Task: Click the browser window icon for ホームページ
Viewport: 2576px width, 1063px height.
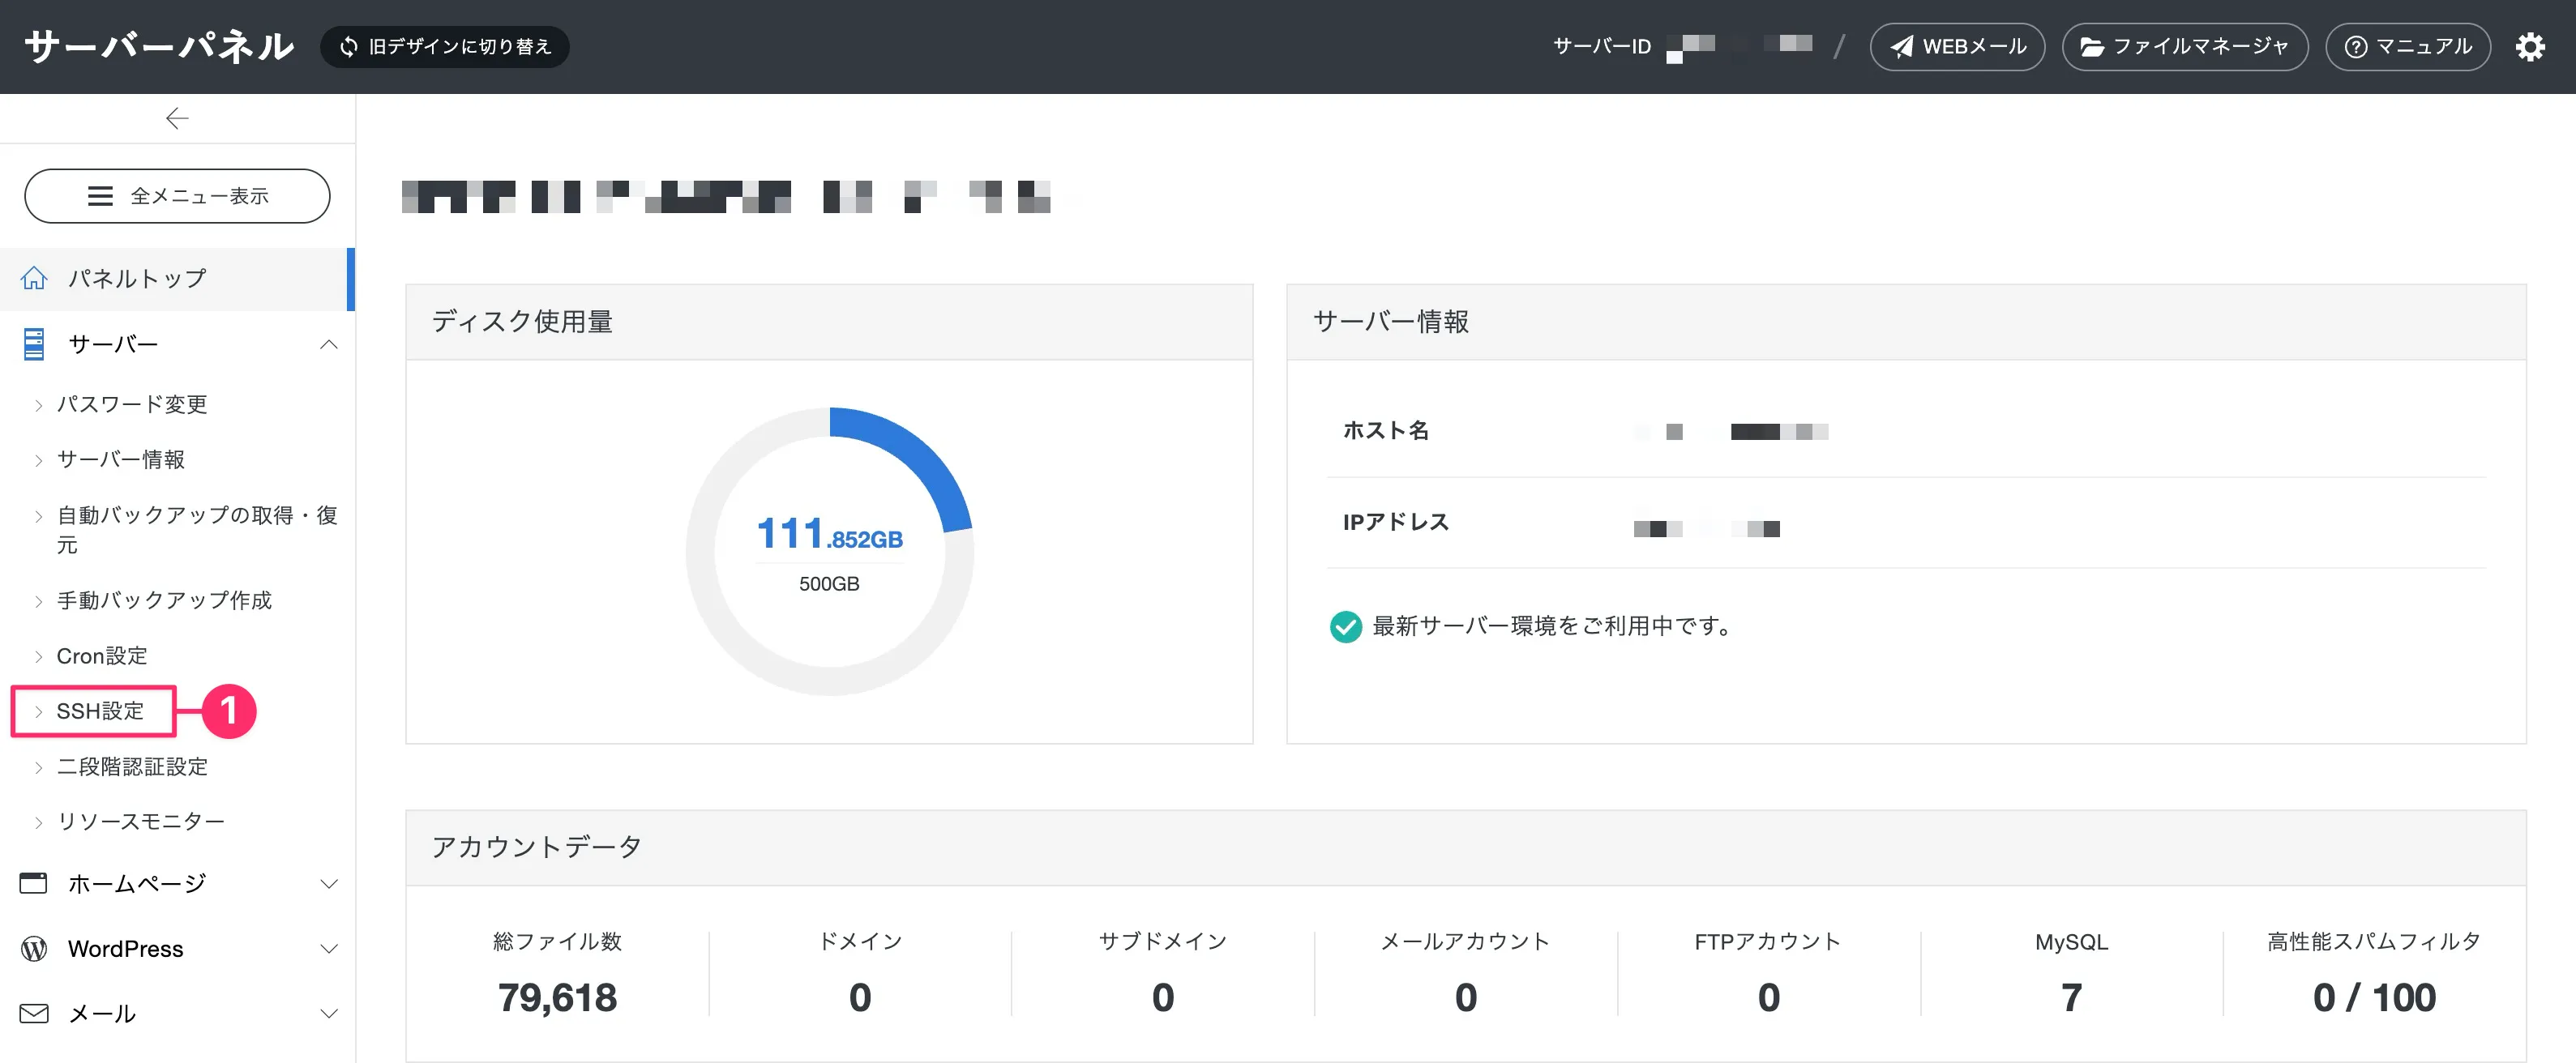Action: (x=34, y=883)
